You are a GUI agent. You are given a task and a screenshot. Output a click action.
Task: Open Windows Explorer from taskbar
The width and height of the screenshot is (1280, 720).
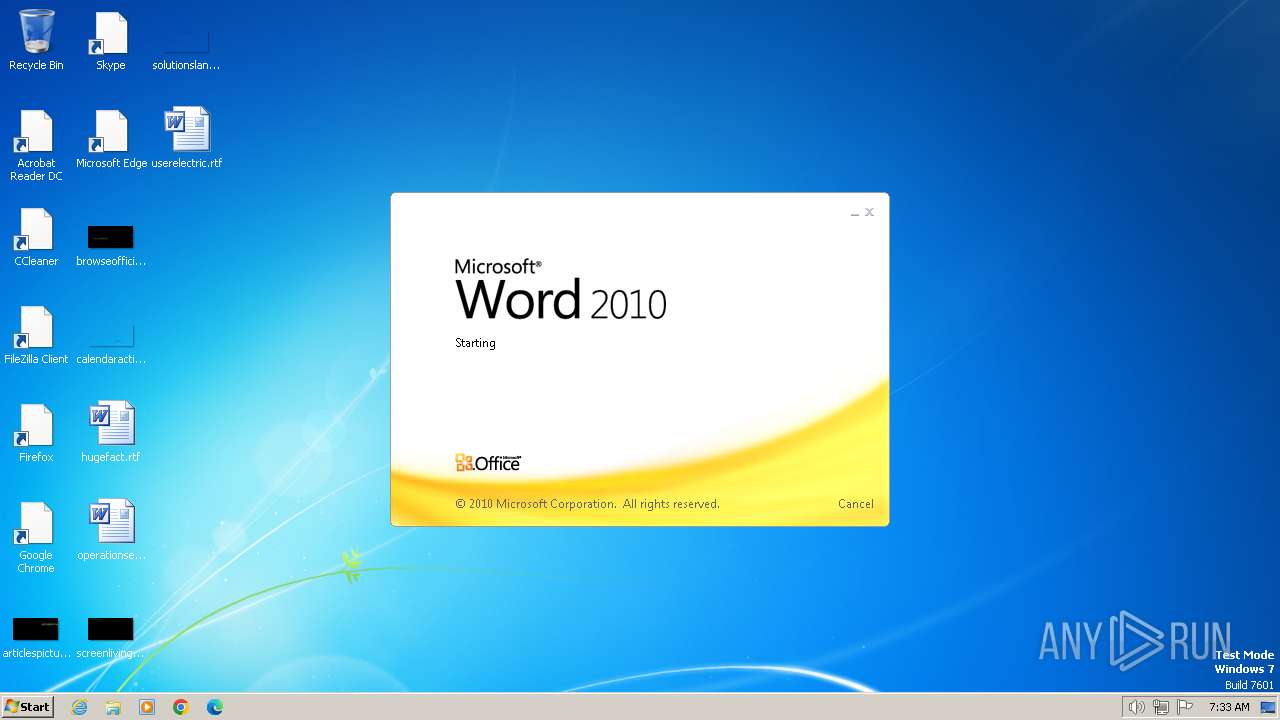pyautogui.click(x=113, y=707)
